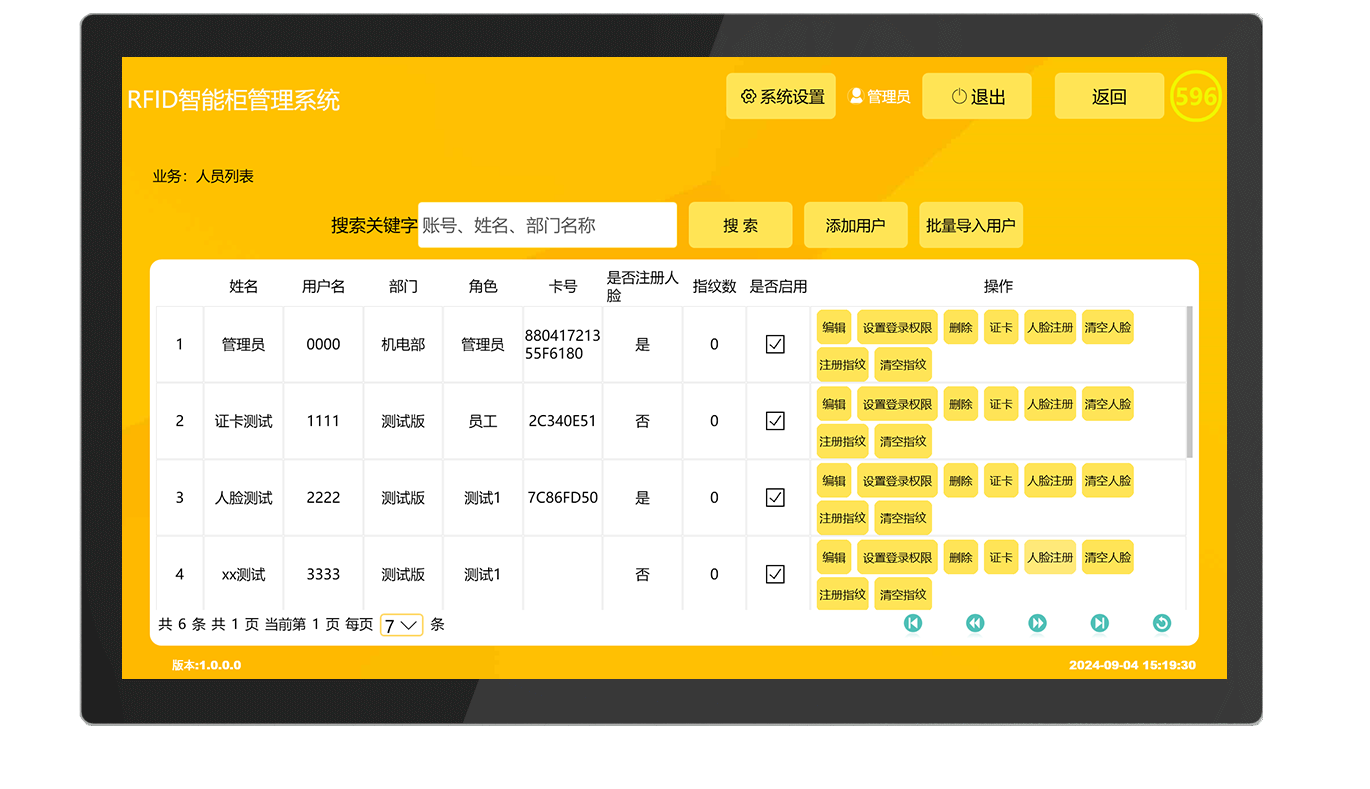Screen dimensions: 1370x789
Task: Click the 管理员 user profile icon
Action: pos(856,96)
